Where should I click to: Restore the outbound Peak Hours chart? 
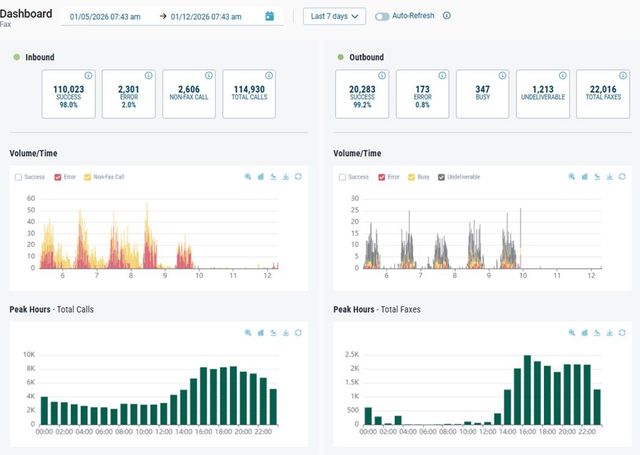point(597,333)
